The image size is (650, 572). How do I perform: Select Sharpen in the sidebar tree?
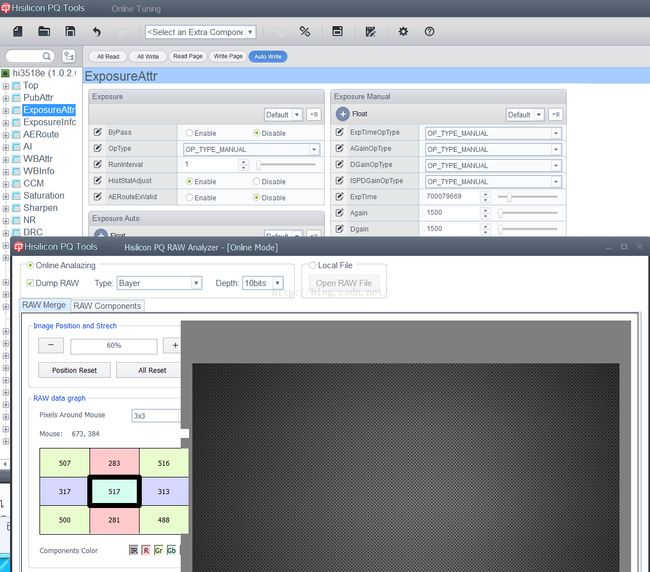click(x=40, y=208)
